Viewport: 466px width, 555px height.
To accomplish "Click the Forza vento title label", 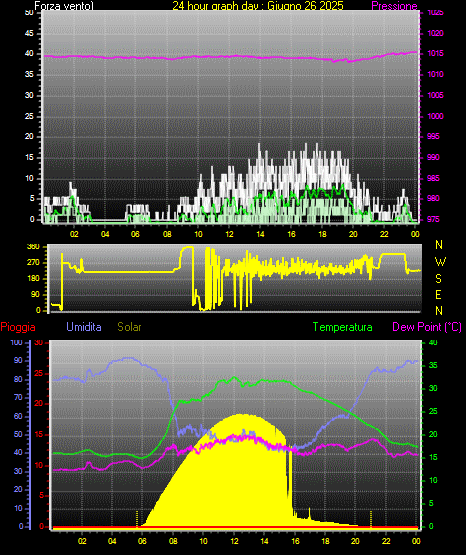I will click(x=64, y=6).
